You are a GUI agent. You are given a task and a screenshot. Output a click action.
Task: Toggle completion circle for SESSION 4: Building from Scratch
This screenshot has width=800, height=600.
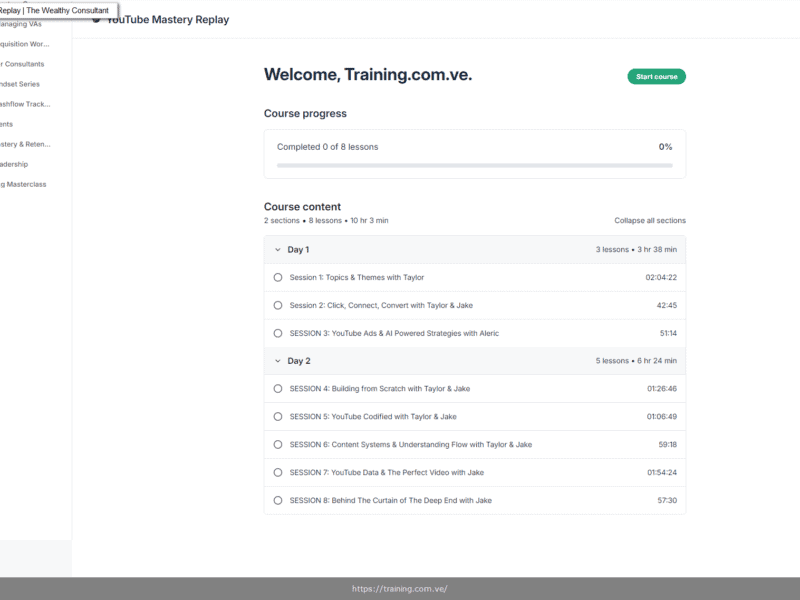point(278,388)
